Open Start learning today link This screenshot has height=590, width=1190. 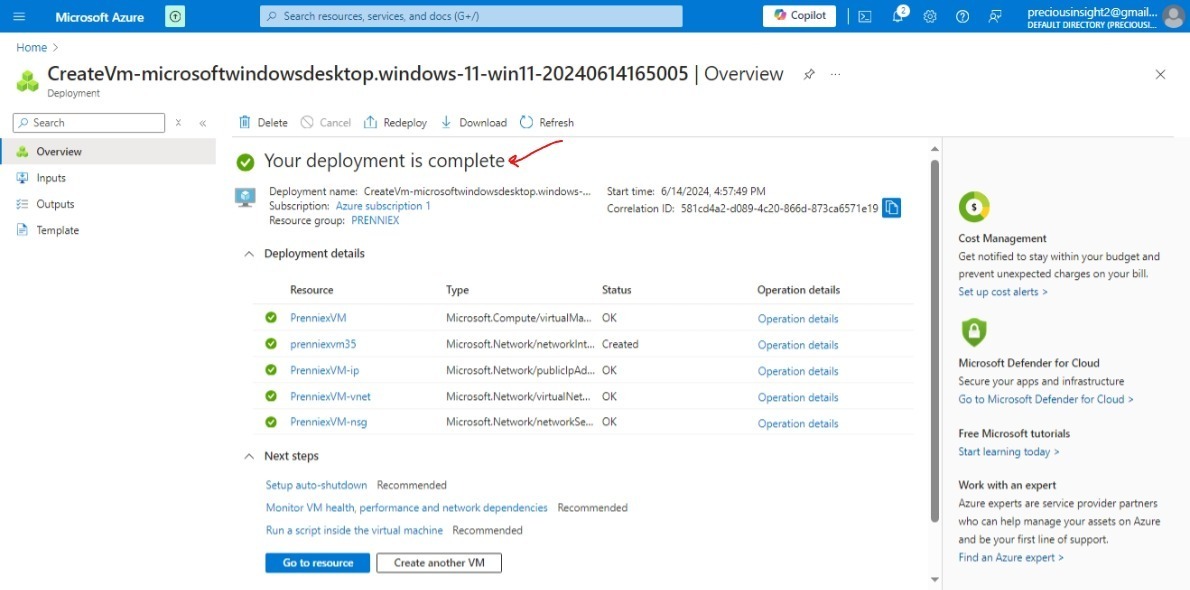1009,452
